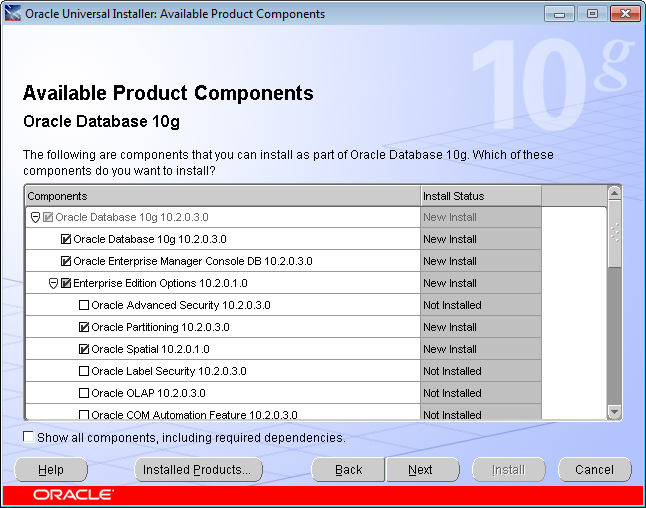Click scrollbar up arrow in component list
646x508 pixels.
point(614,193)
